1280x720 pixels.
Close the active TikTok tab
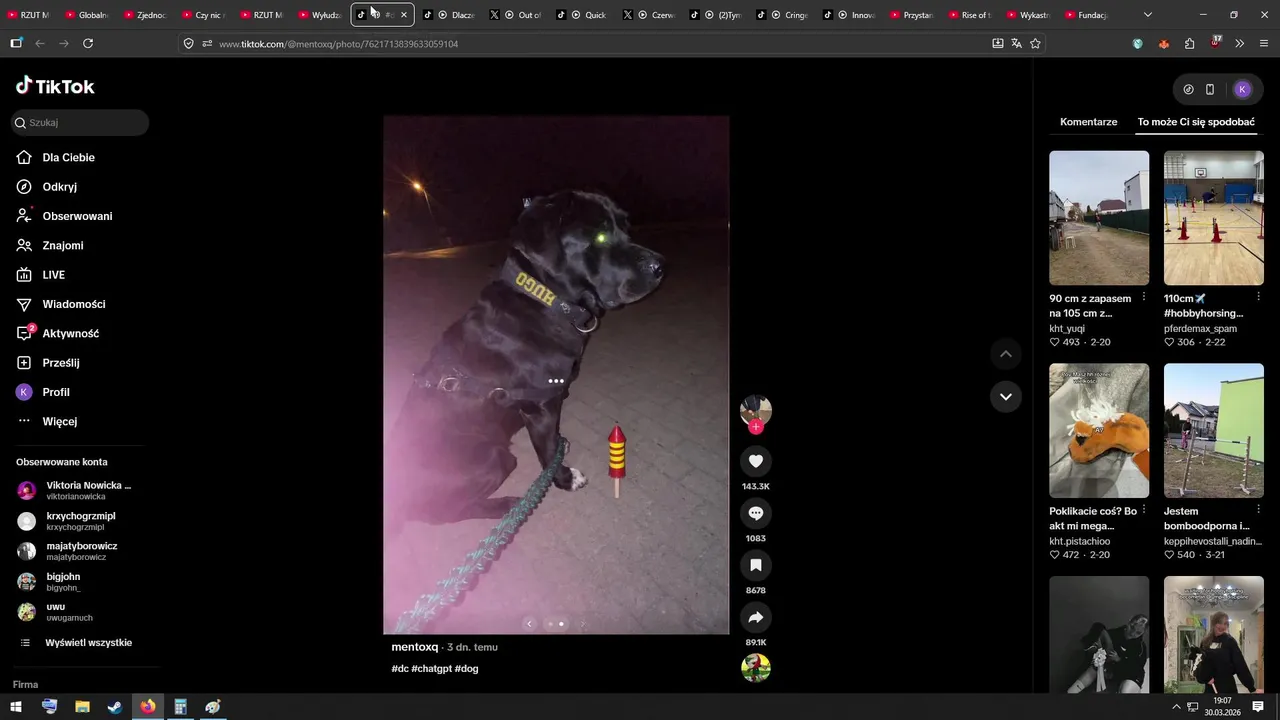click(x=404, y=15)
